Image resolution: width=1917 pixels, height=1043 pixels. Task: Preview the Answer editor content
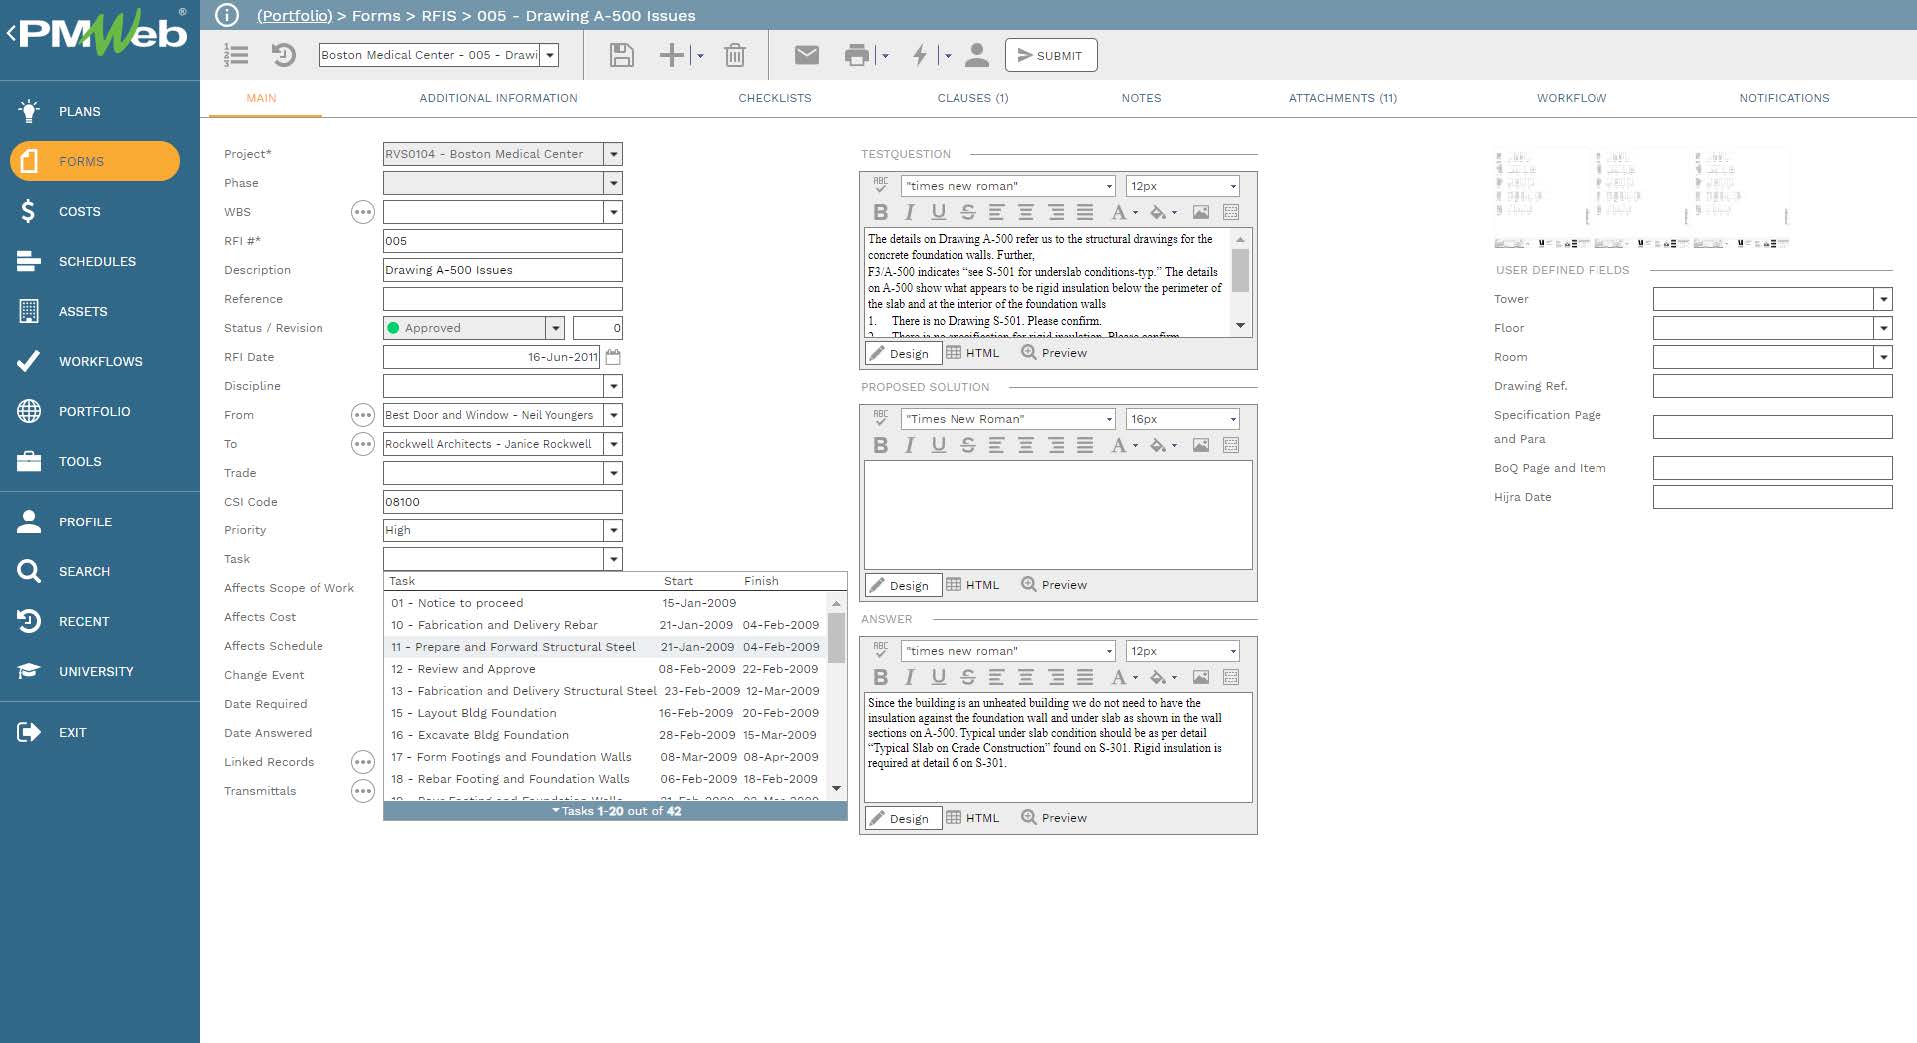(1054, 818)
